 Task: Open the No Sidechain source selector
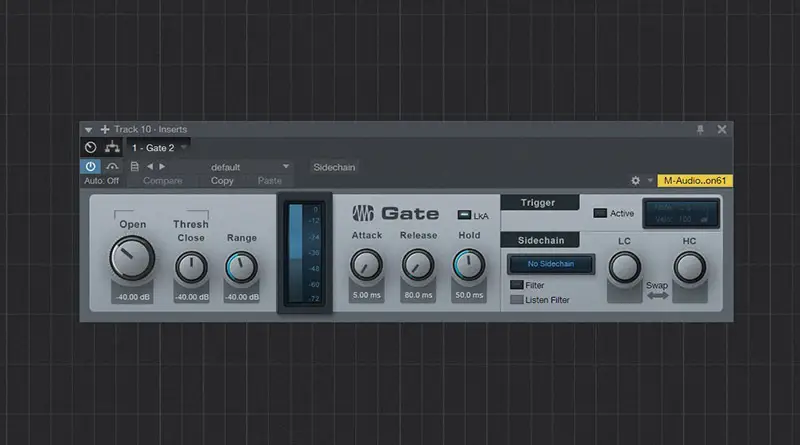coord(551,264)
